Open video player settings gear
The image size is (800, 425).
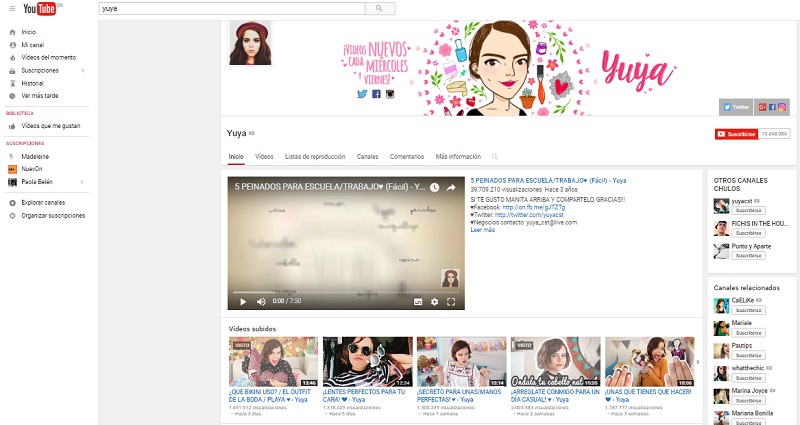pos(434,301)
